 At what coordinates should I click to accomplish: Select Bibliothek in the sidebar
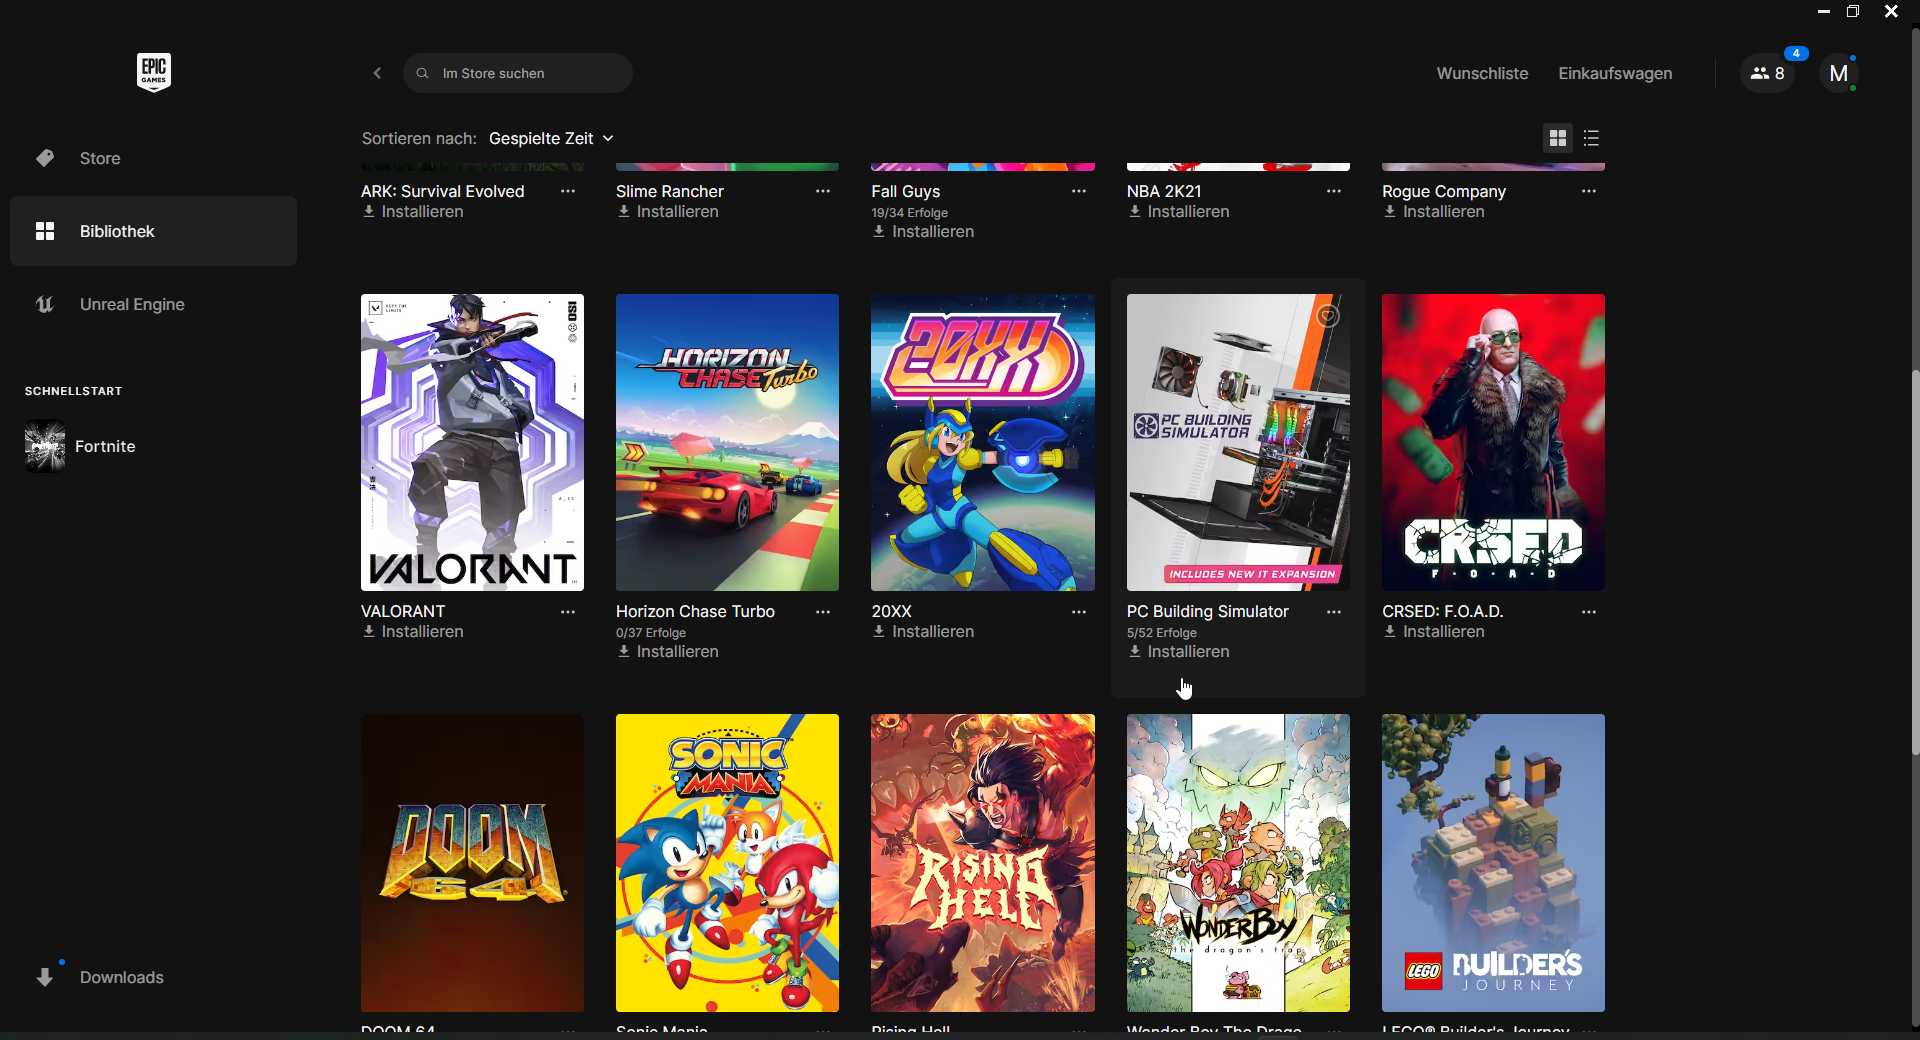pos(117,231)
